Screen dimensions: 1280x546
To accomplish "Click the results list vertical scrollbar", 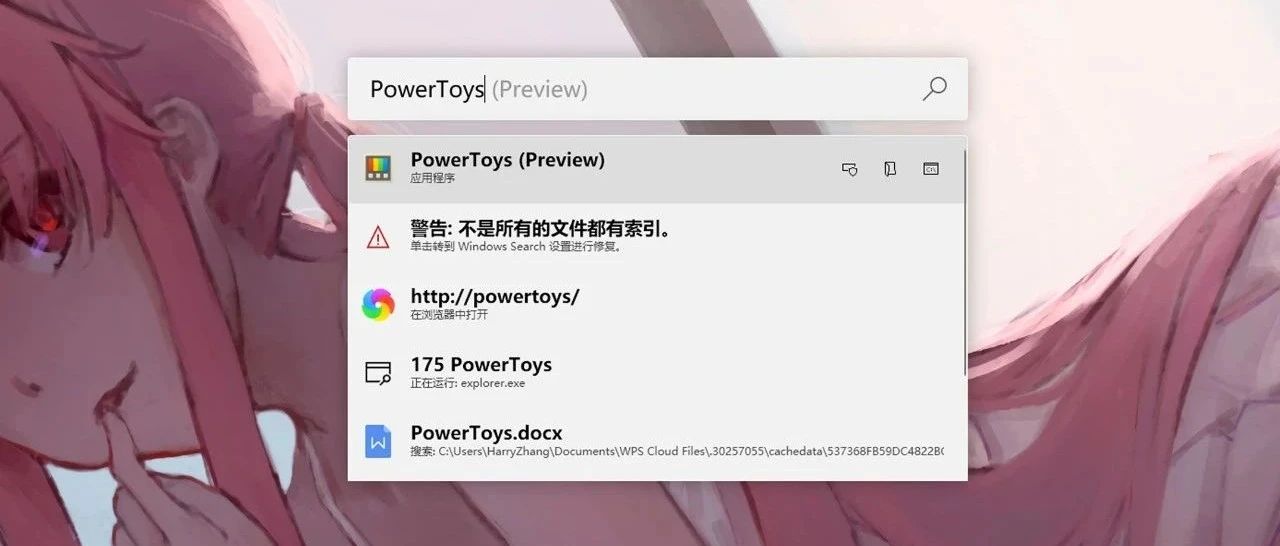I will pos(965,262).
